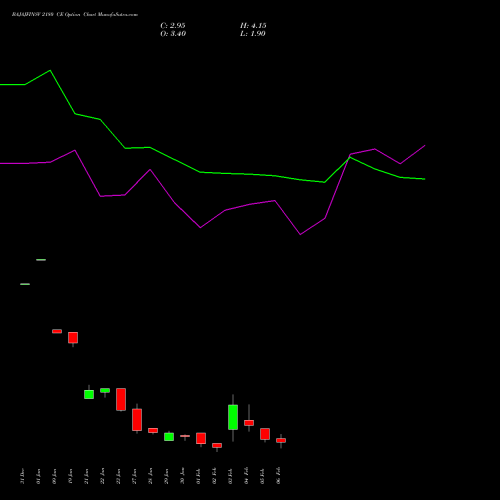Select the 04 Feb date label
The image size is (500, 500).
(246, 476)
